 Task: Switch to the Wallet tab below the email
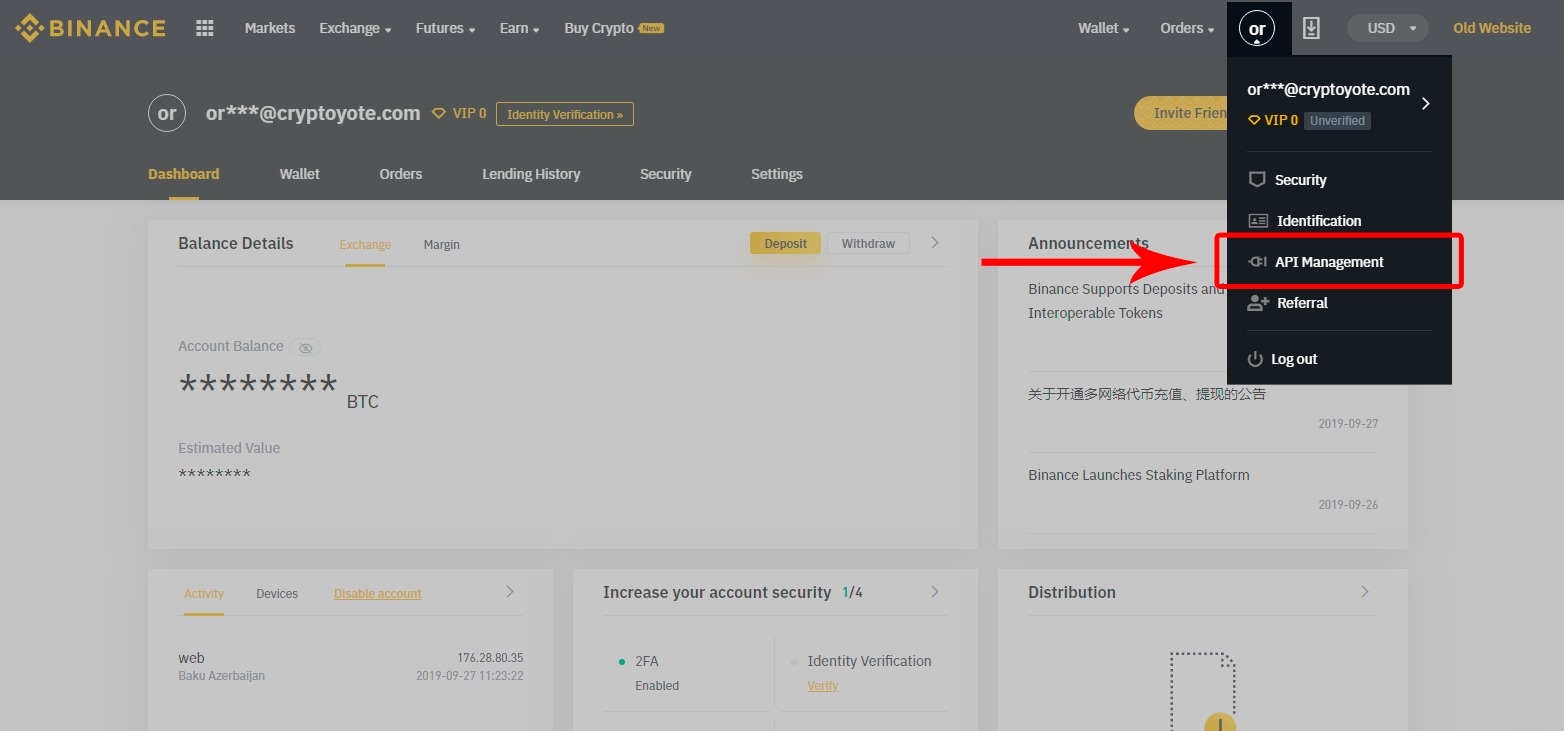tap(299, 174)
